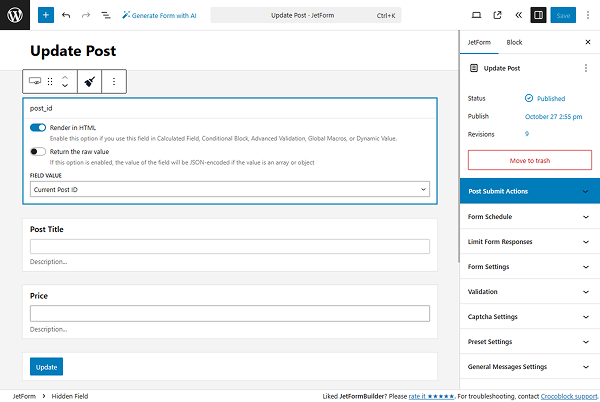Expand the Preset Settings panel
The image size is (600, 402).
[x=530, y=342]
